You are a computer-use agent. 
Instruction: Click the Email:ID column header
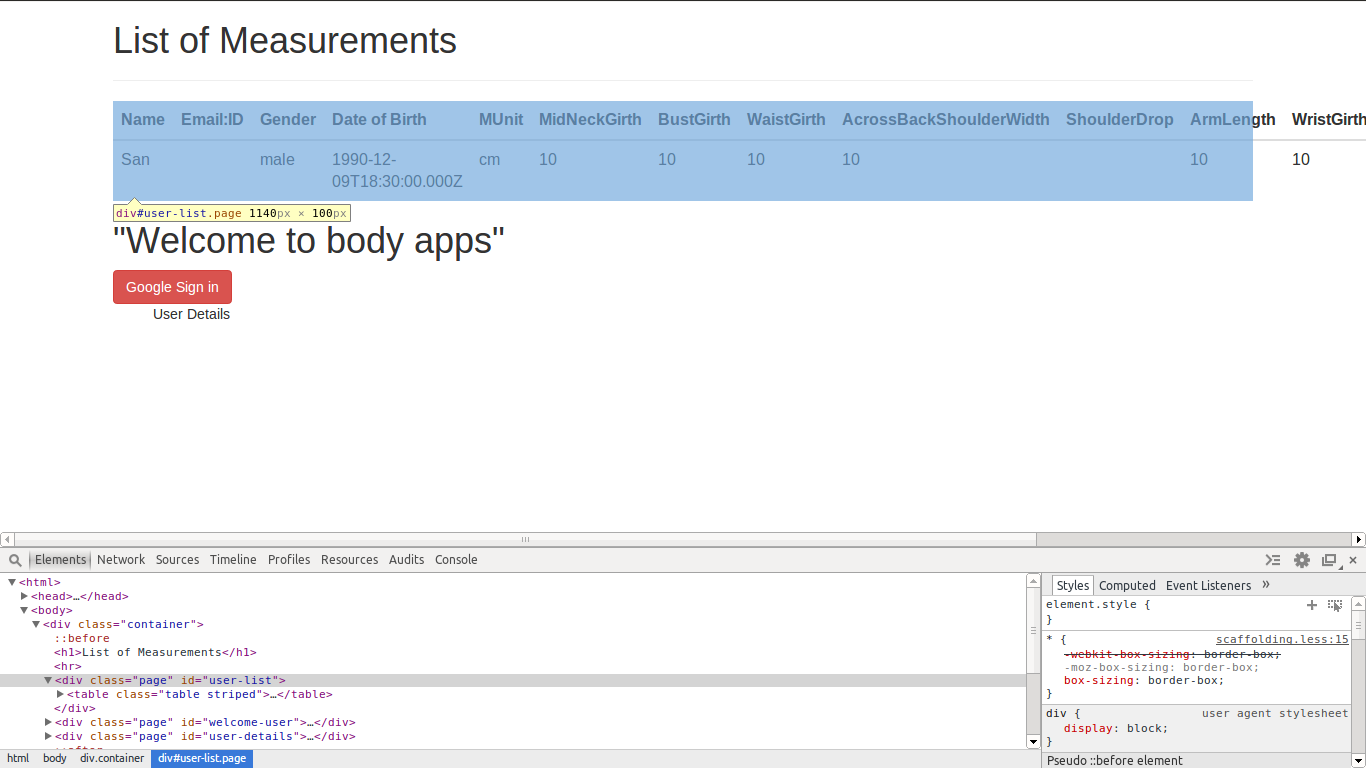212,120
